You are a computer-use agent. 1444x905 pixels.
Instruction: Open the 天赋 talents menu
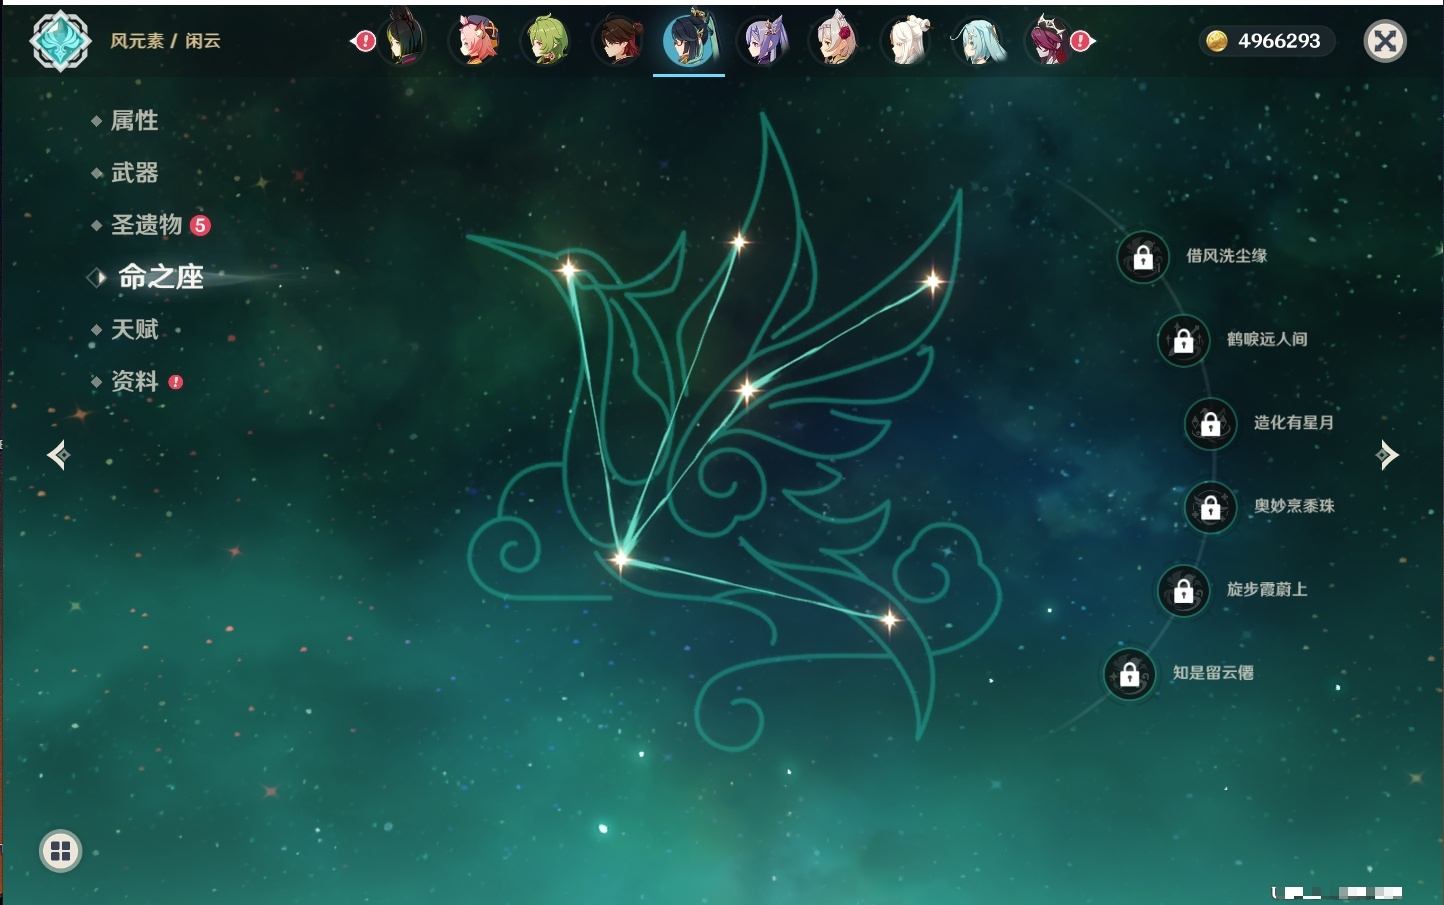pyautogui.click(x=134, y=329)
